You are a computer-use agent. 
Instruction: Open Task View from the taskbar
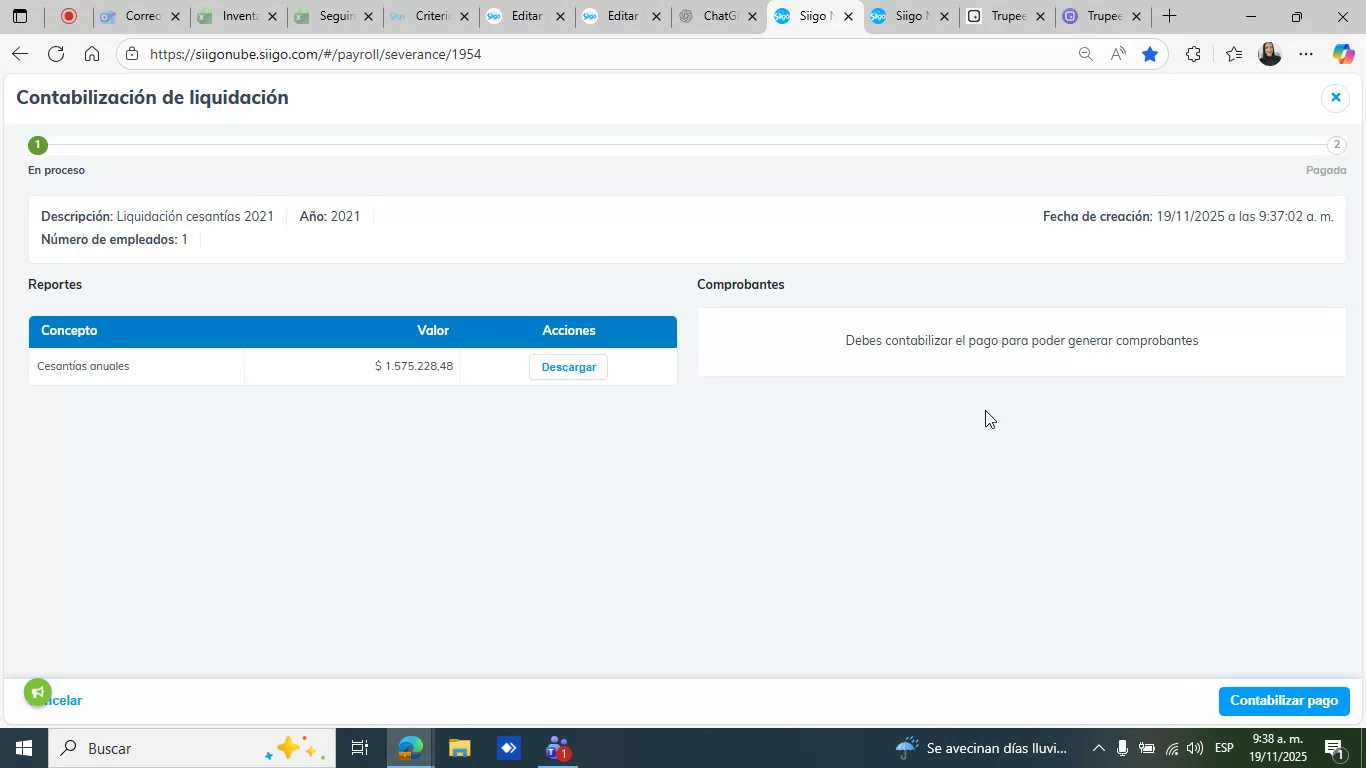point(360,748)
